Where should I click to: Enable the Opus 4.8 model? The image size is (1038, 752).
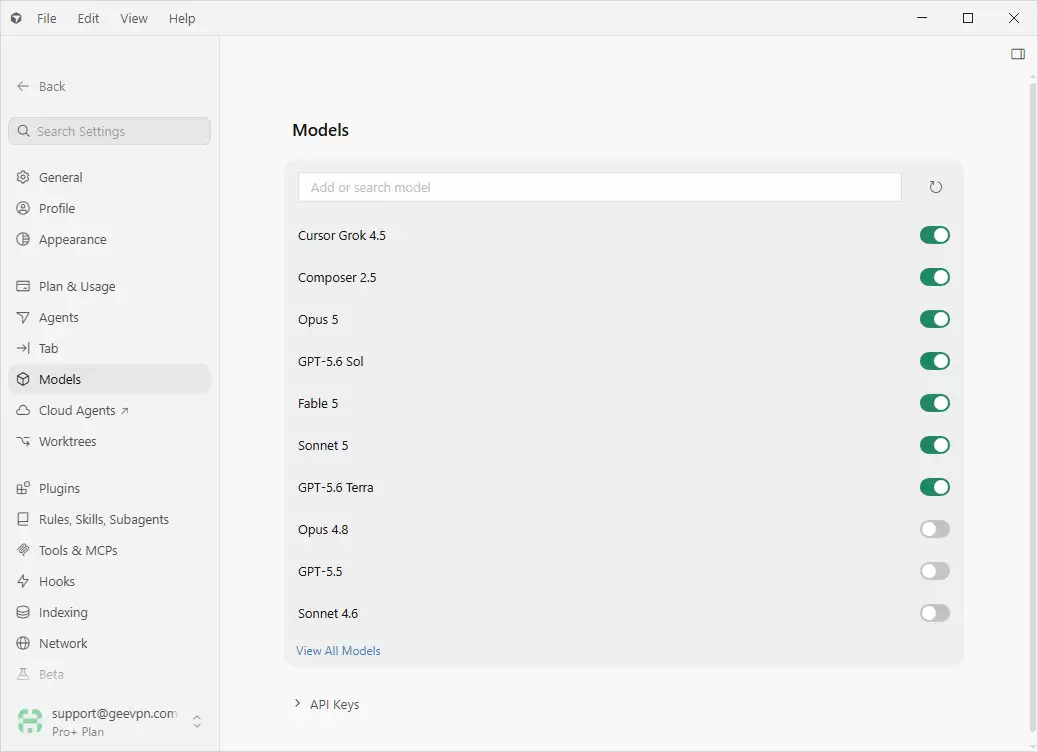935,530
